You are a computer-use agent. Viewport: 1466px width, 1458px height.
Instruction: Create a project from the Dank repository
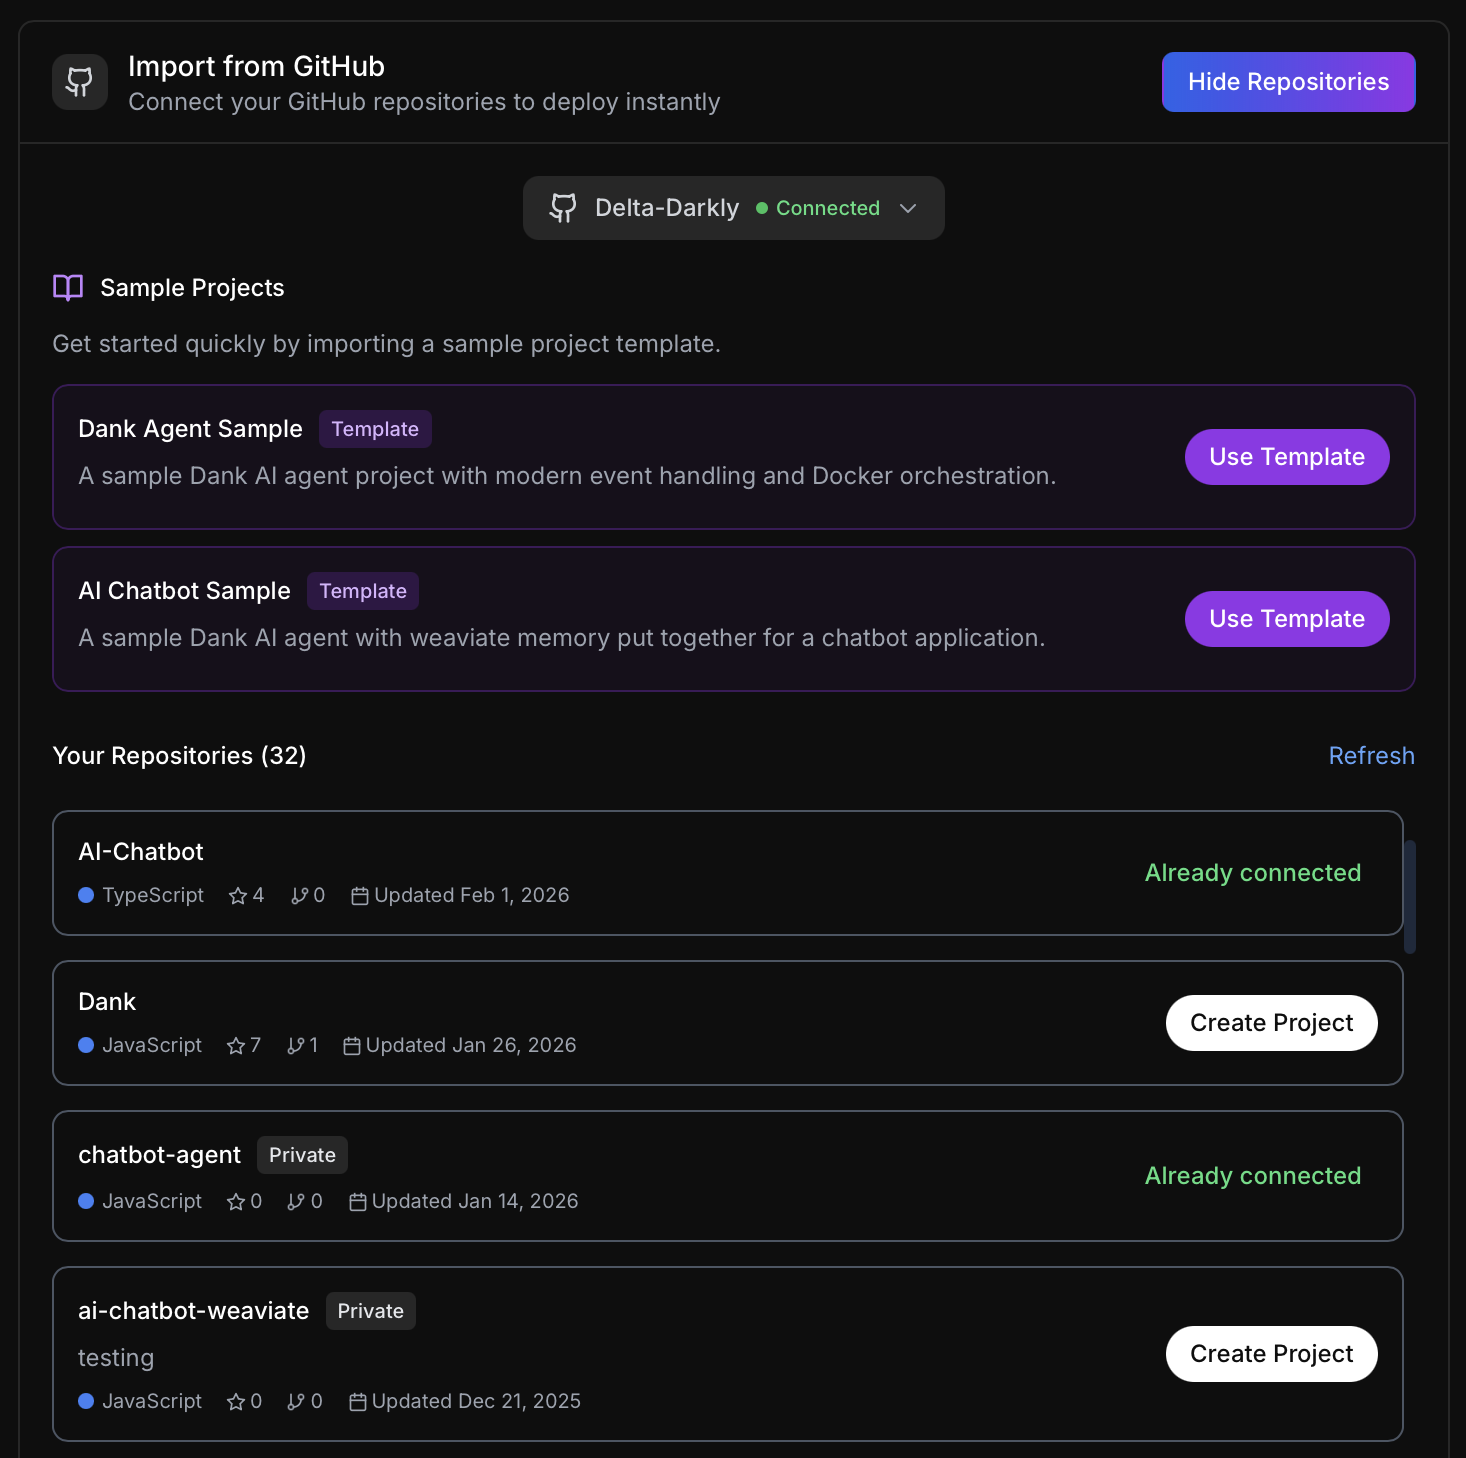tap(1271, 1023)
